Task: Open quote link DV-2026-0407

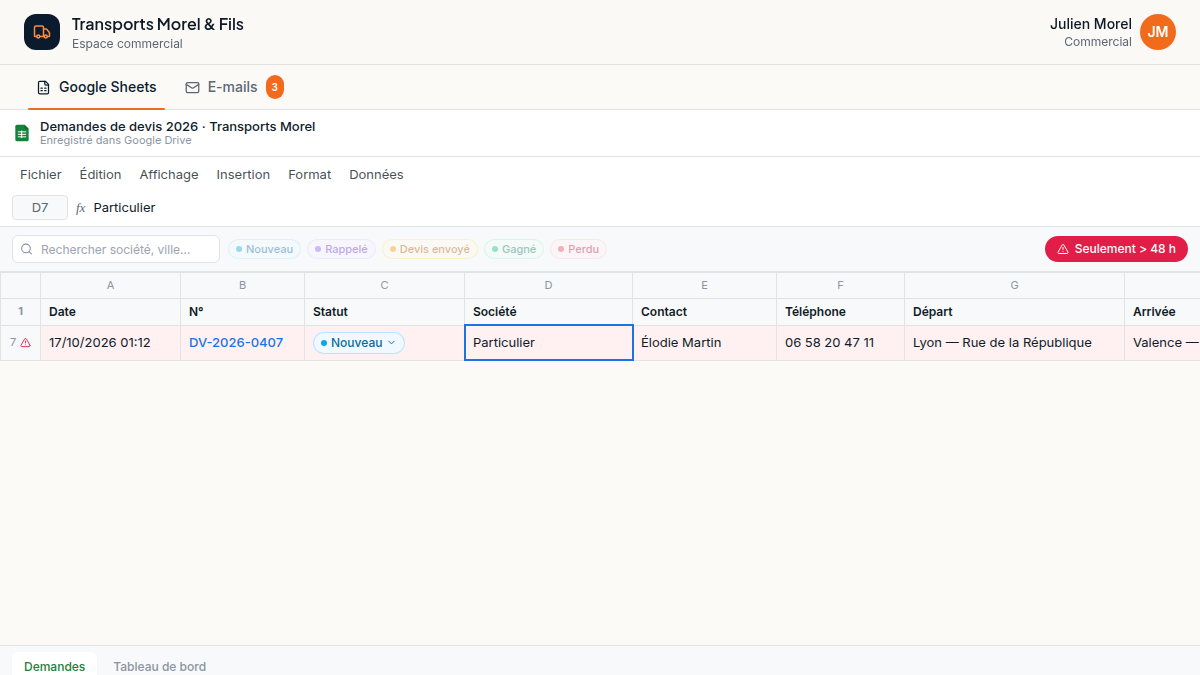Action: [x=236, y=343]
